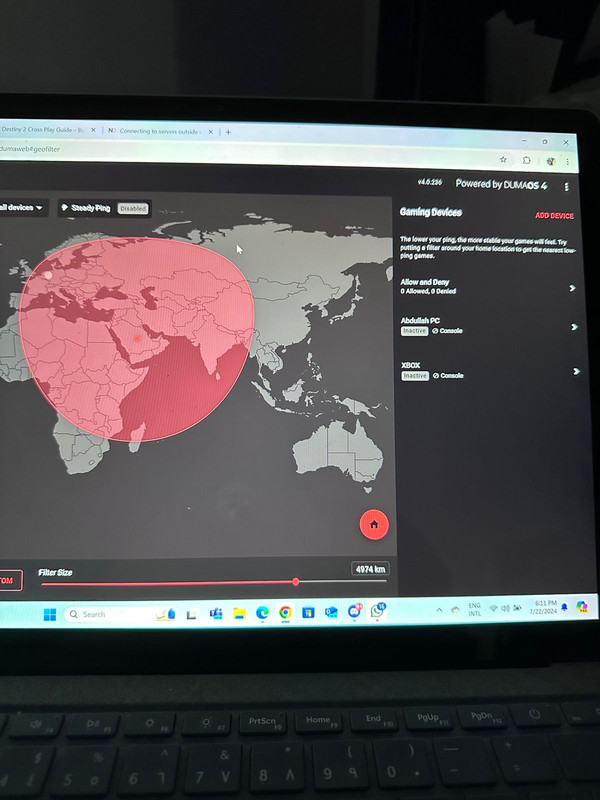Click the 0 Allowed, 0 Denied text
This screenshot has width=600, height=800.
pyautogui.click(x=429, y=291)
